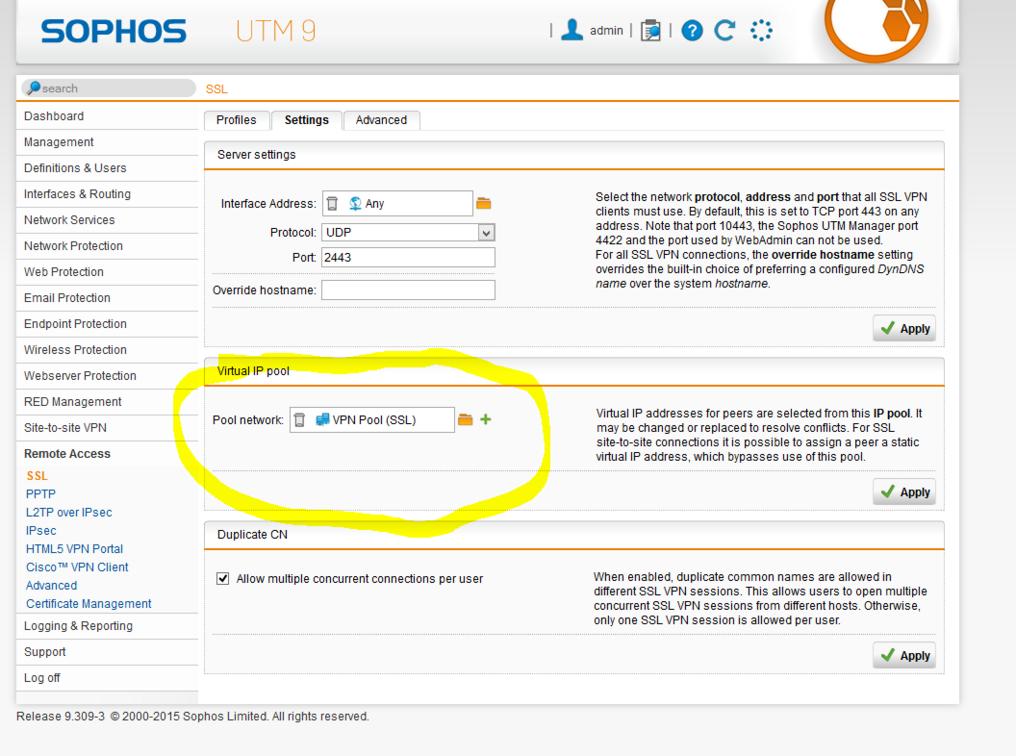This screenshot has height=756, width=1016.
Task: Open Wireless Protection menu
Action: [107, 349]
